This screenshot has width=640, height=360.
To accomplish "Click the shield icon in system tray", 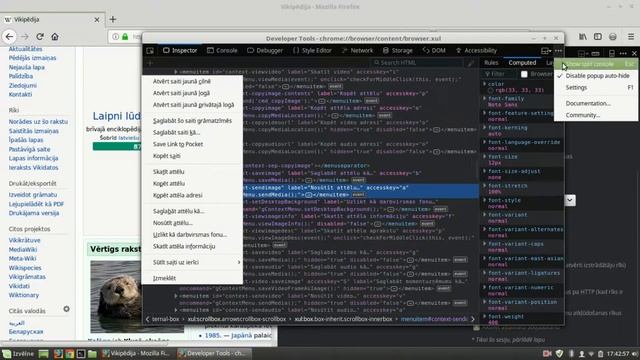I will [560, 353].
